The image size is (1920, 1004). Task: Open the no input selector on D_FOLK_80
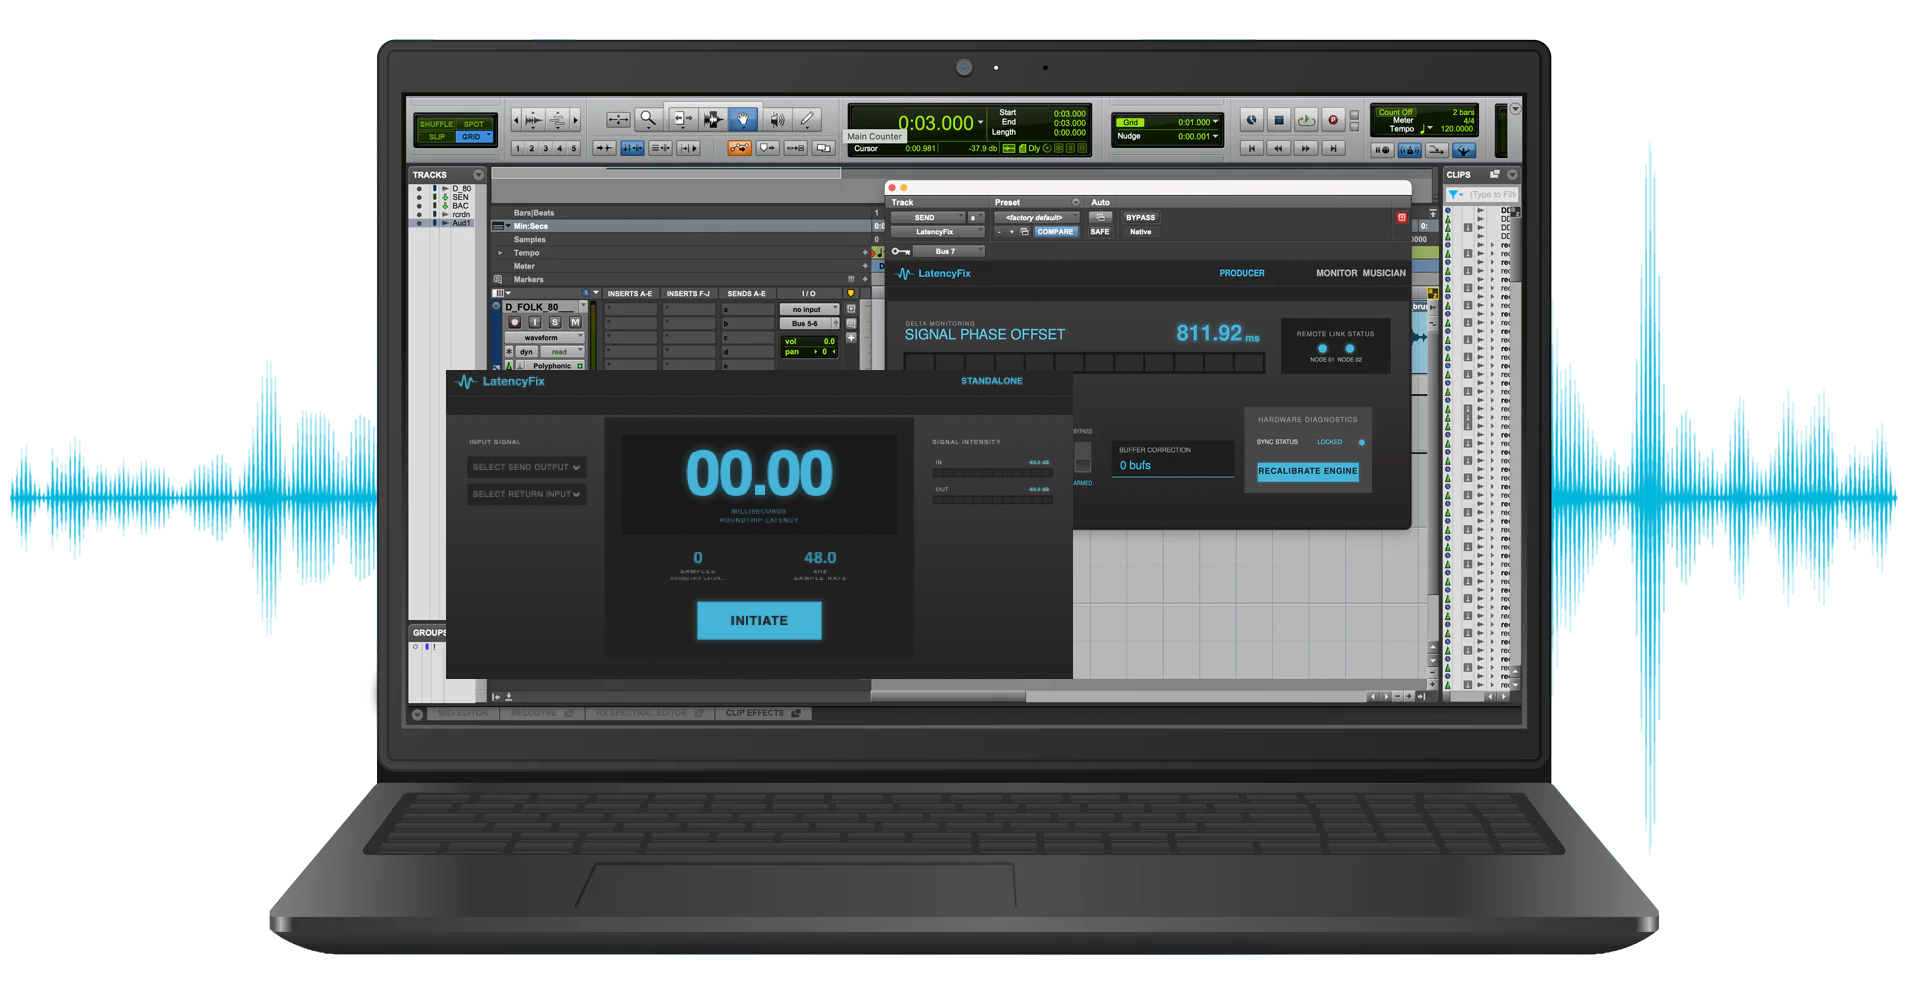809,310
